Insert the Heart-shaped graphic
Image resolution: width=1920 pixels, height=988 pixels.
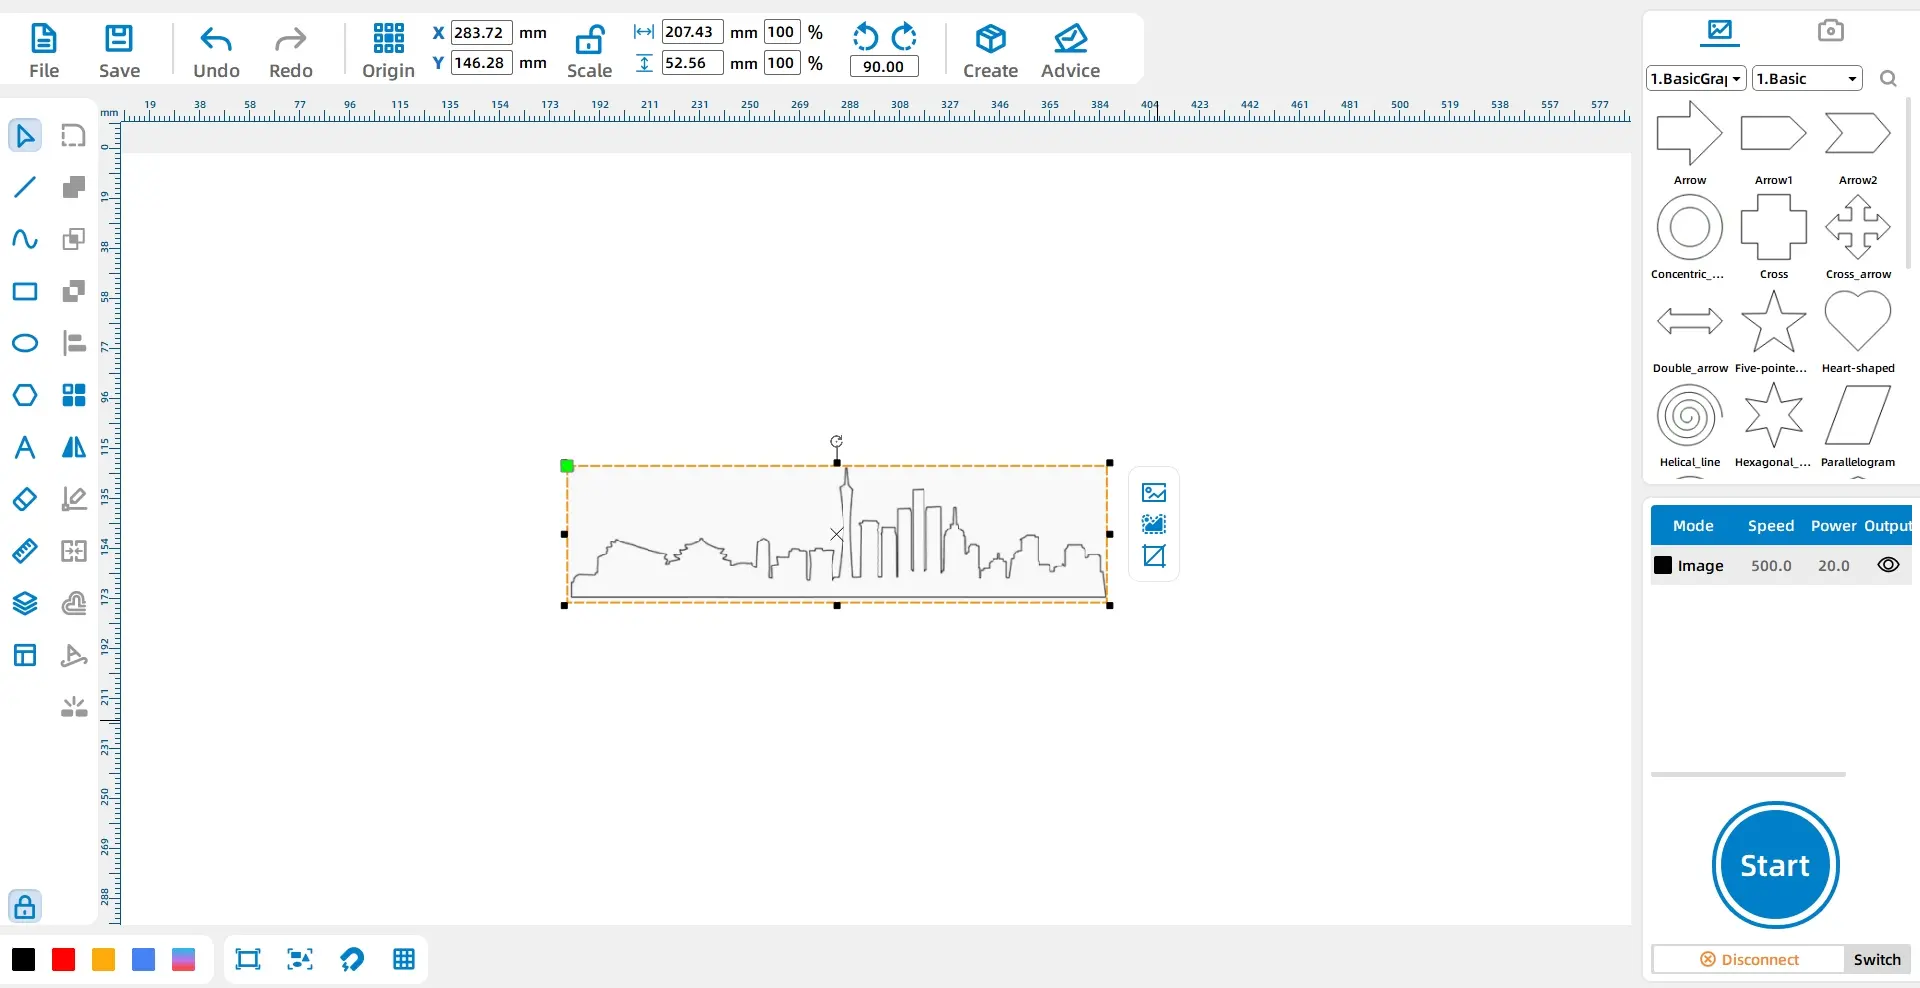click(x=1858, y=322)
